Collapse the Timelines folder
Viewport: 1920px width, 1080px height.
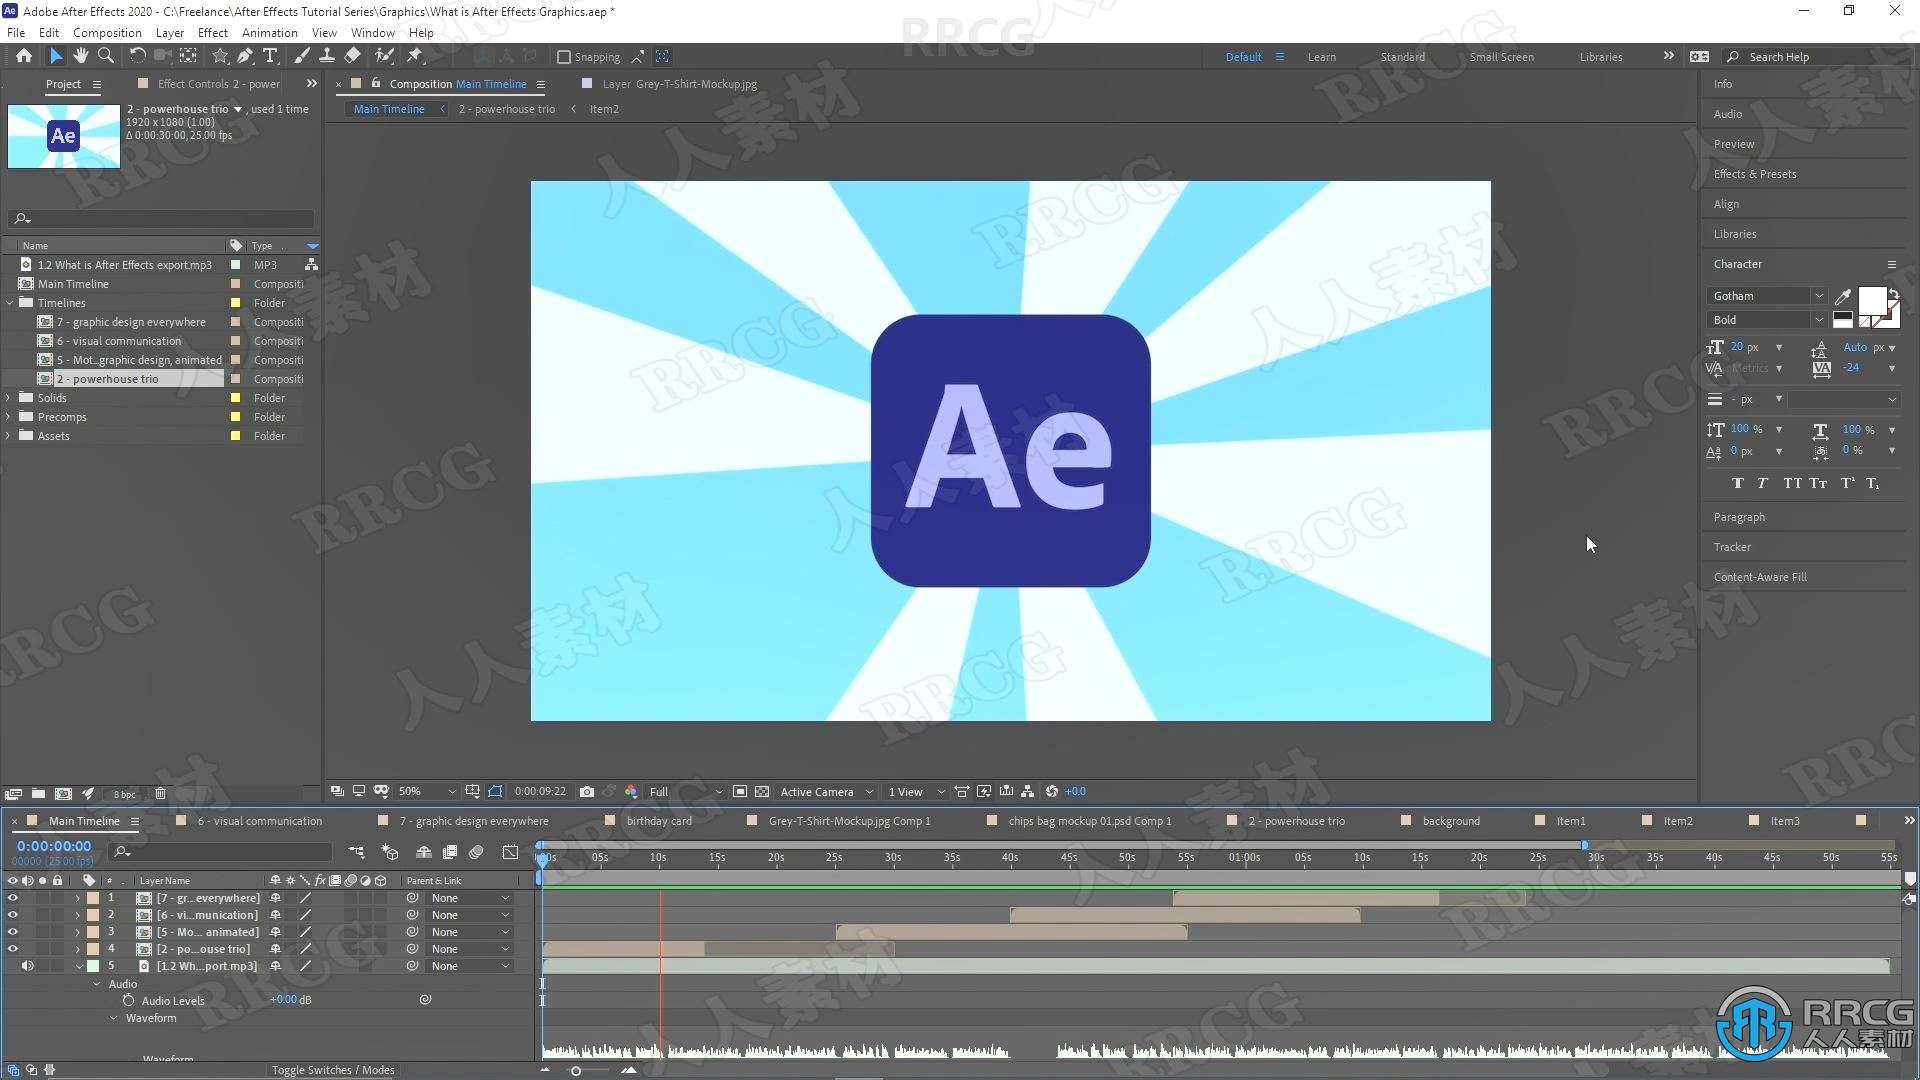pyautogui.click(x=9, y=303)
